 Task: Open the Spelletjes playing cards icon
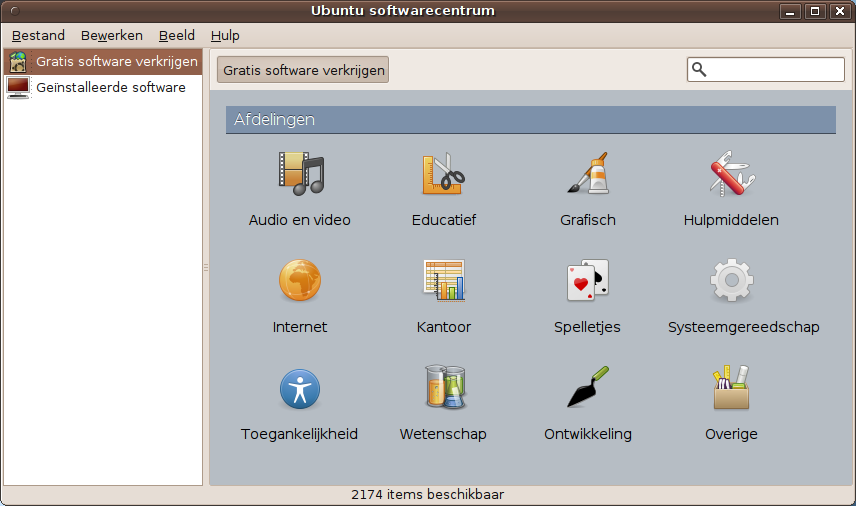[587, 280]
